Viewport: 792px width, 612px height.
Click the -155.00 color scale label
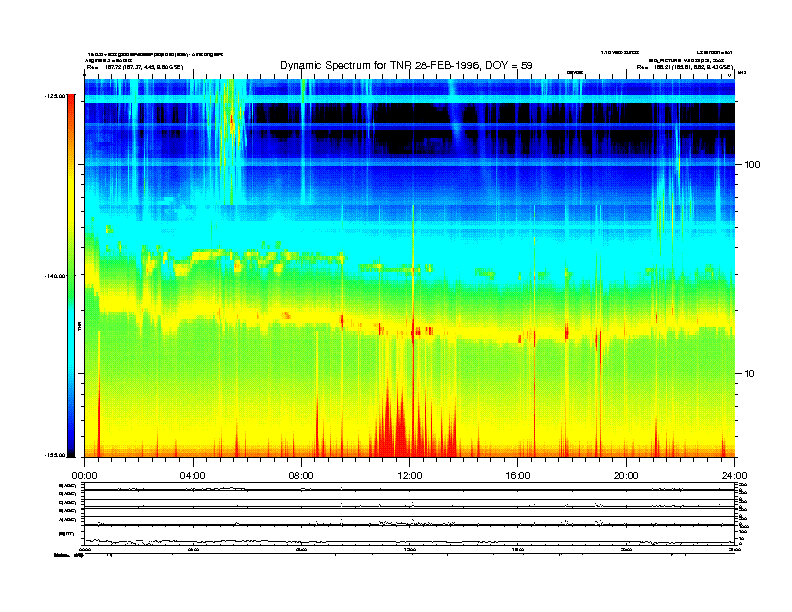tap(54, 455)
